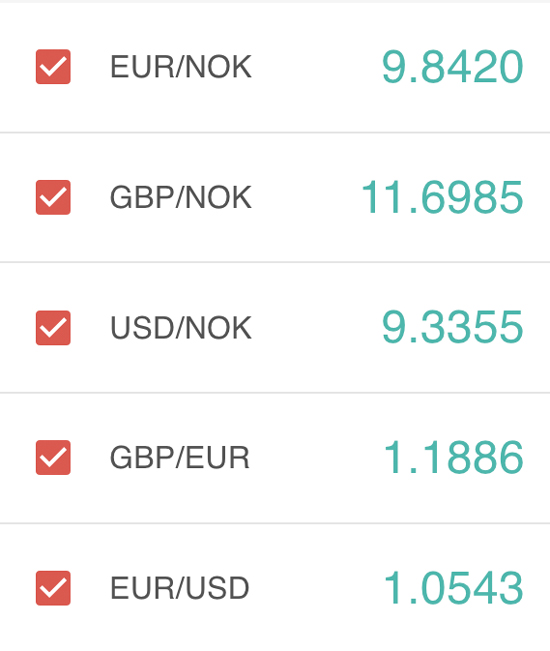Click blank space between GBP/NOK and 11.6985
This screenshot has width=550, height=651.
307,197
